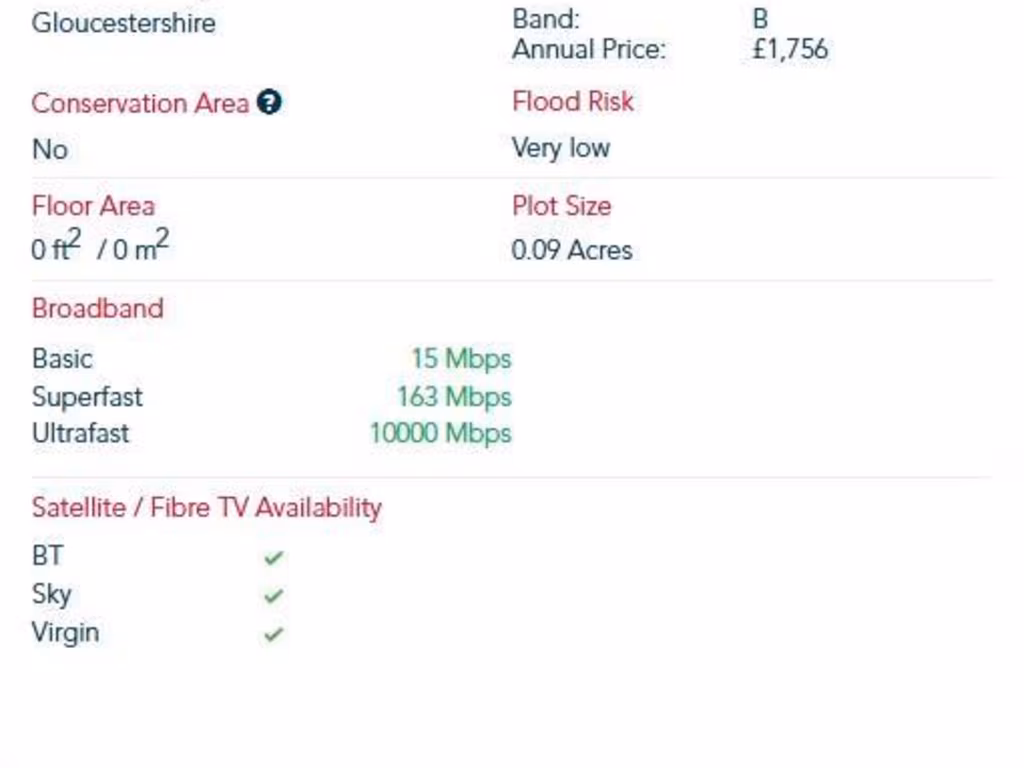Click the 163 Mbps Superfast speed value
Screen dimensions: 1024x768
pos(454,396)
